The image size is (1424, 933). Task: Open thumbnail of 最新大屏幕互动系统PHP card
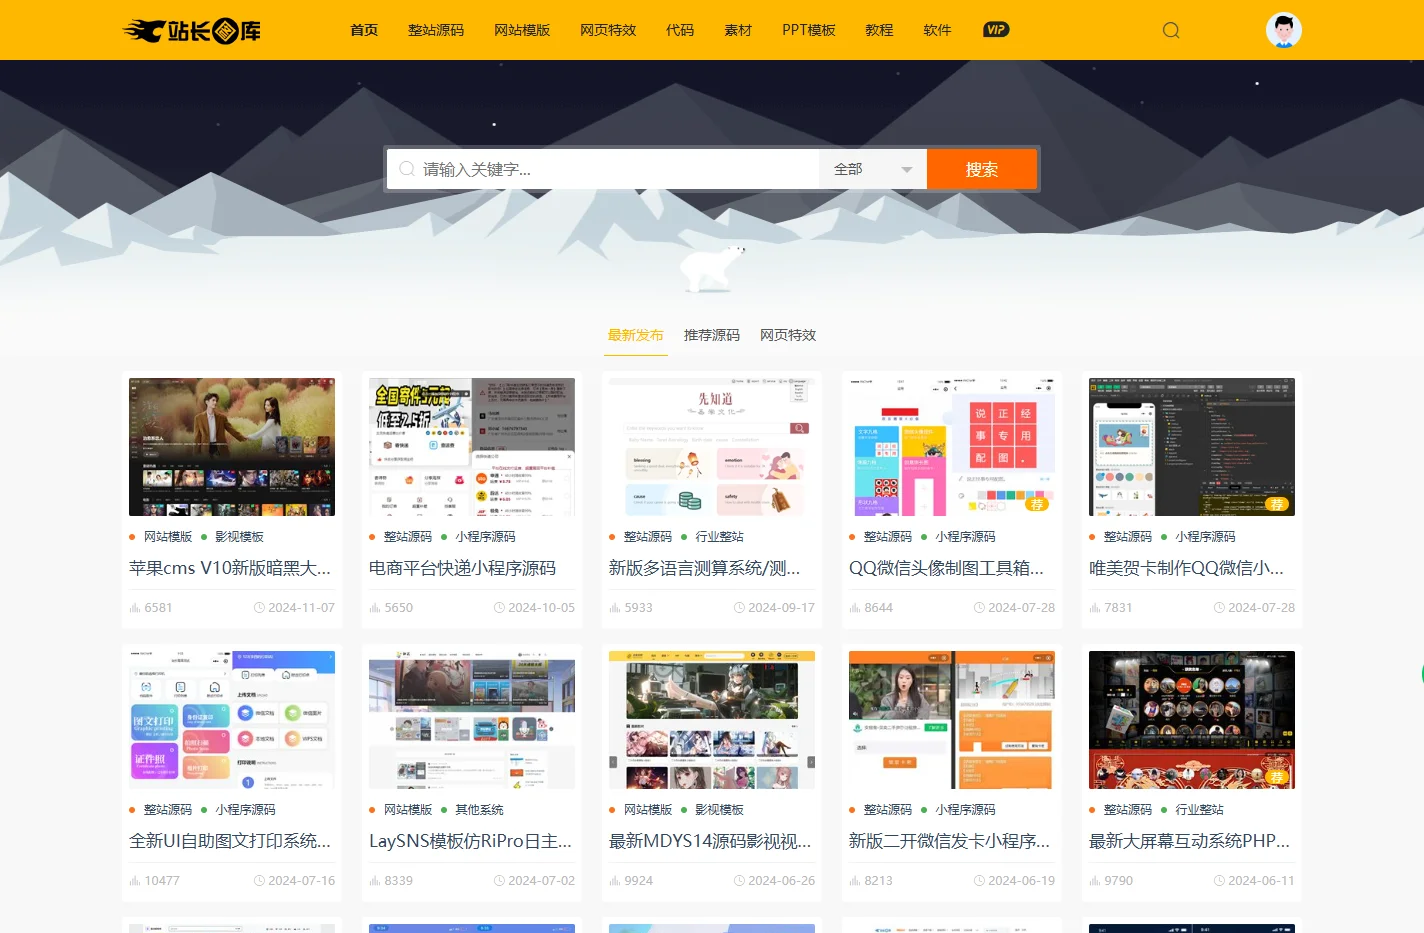point(1192,720)
